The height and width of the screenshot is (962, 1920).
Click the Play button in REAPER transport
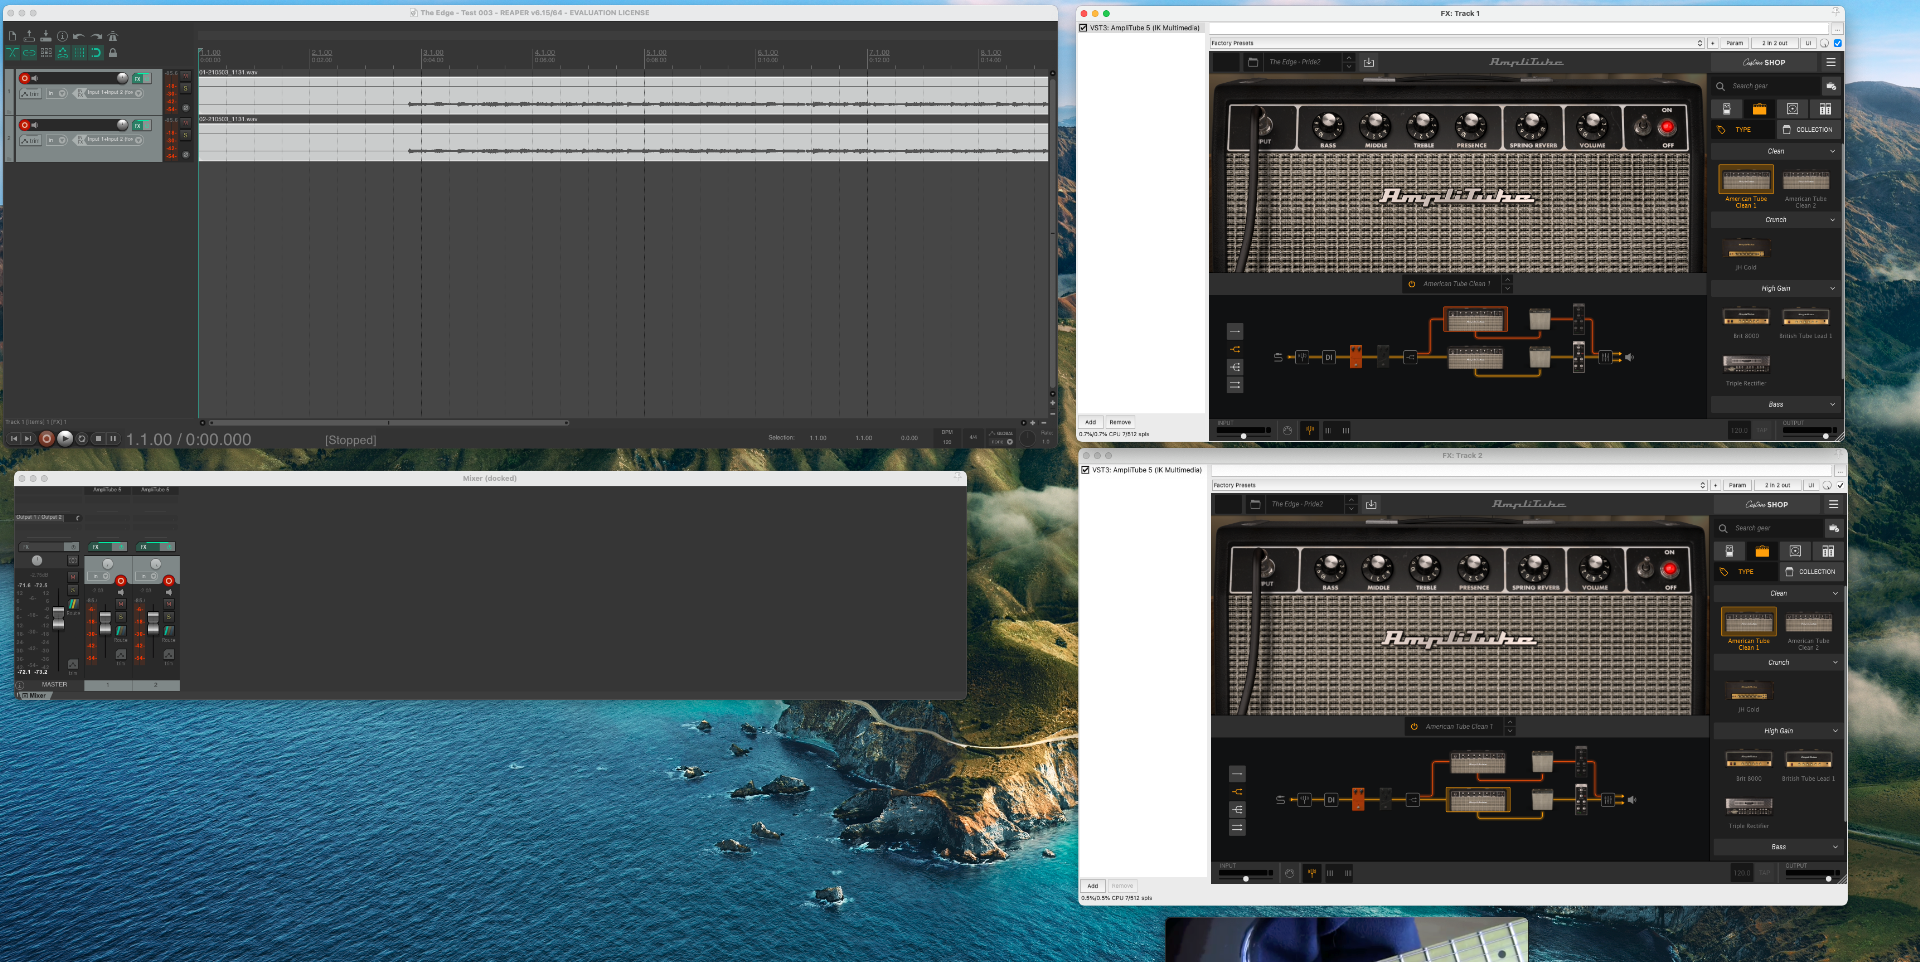click(65, 438)
